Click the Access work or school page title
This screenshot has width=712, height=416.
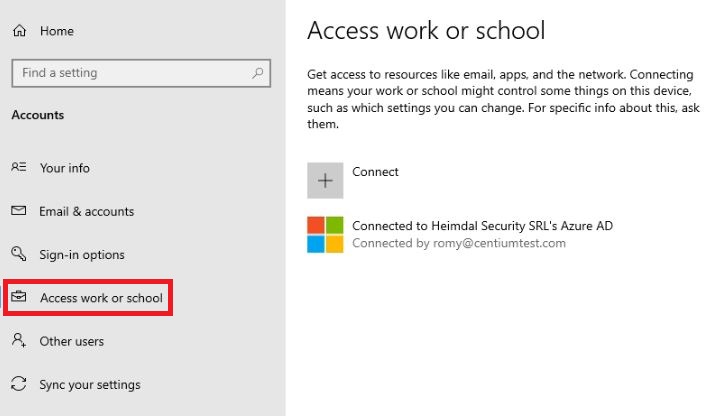pos(426,30)
